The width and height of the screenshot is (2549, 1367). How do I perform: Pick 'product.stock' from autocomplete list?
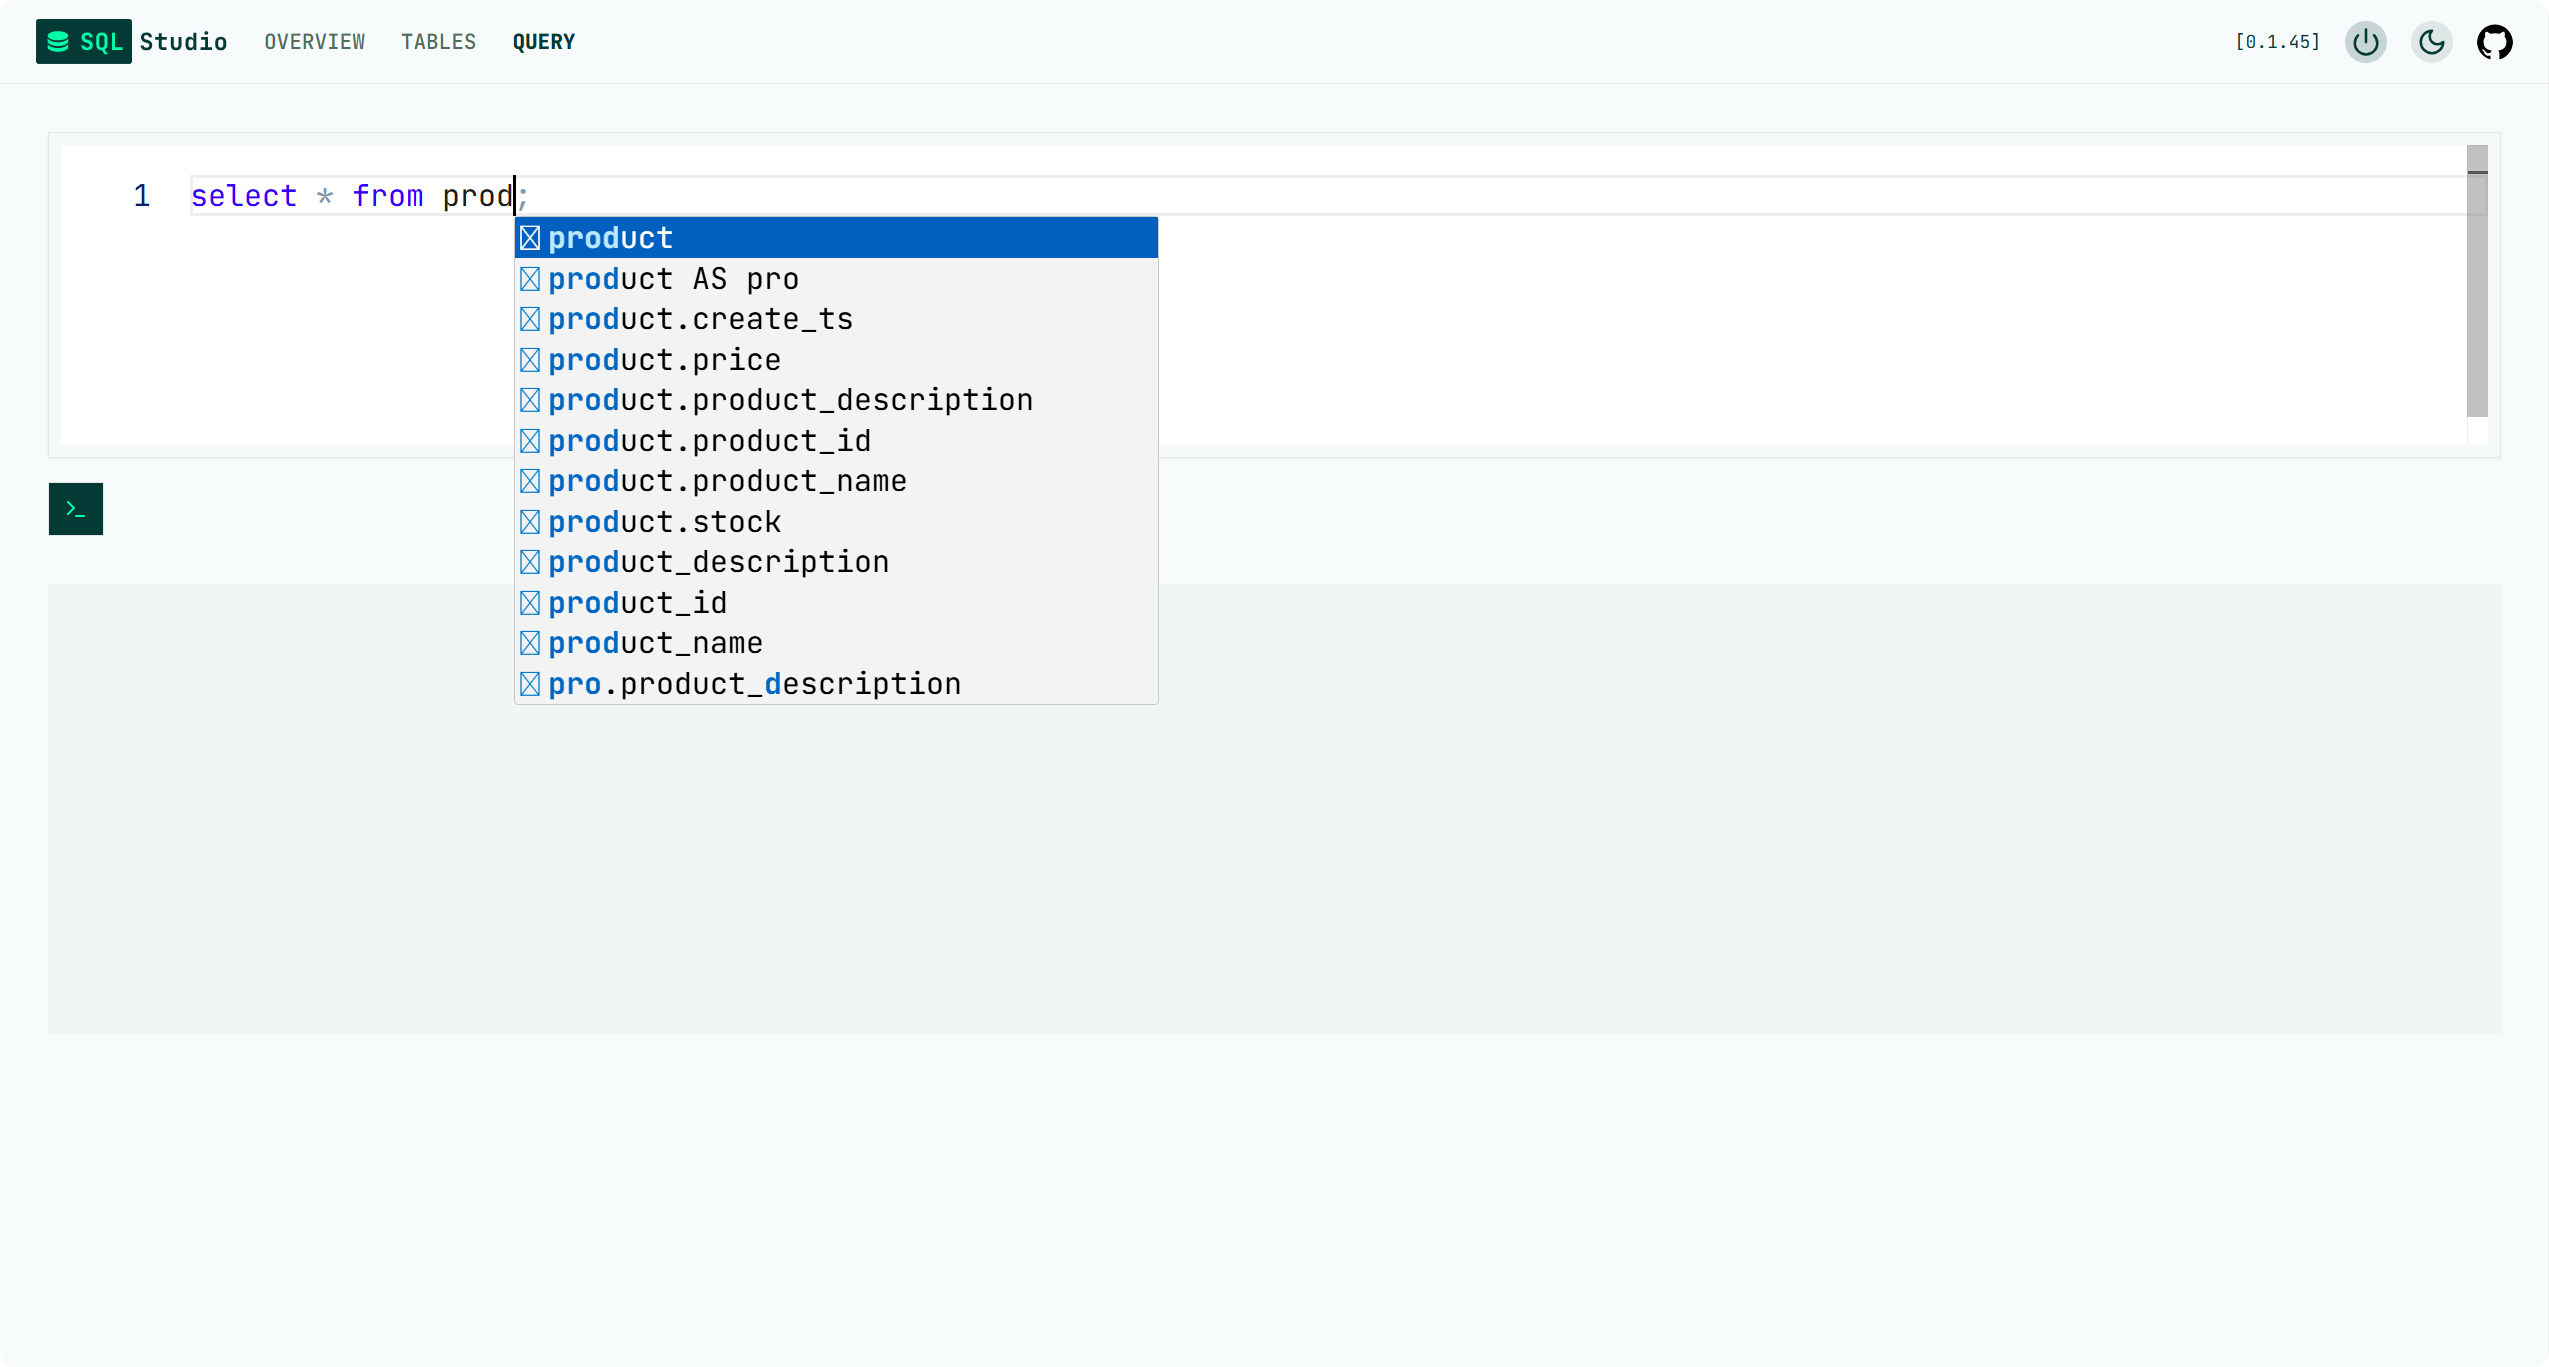coord(664,522)
